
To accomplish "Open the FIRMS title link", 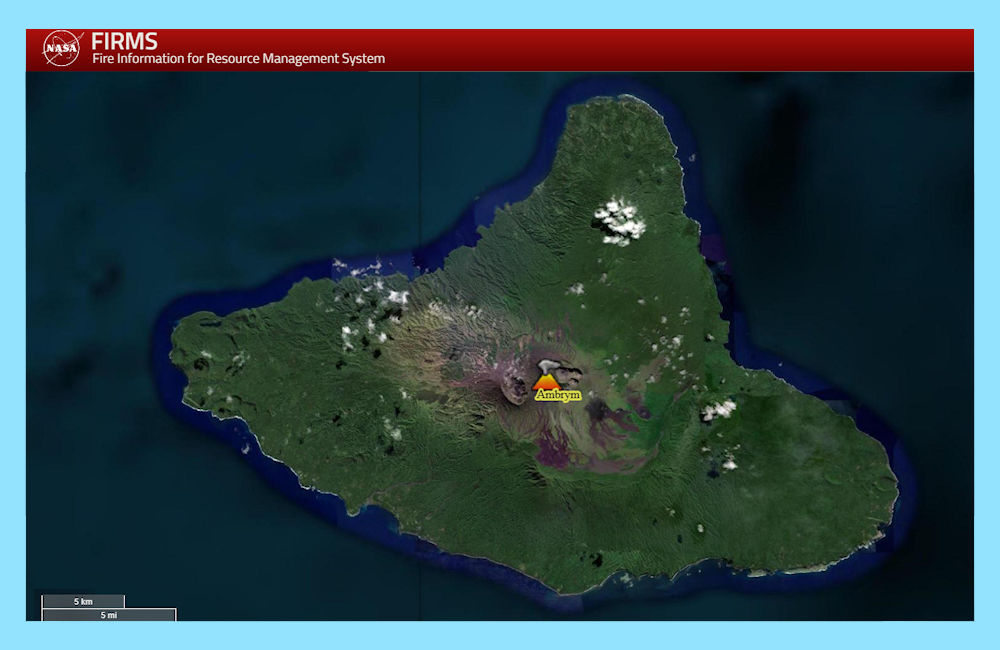I will pyautogui.click(x=124, y=41).
